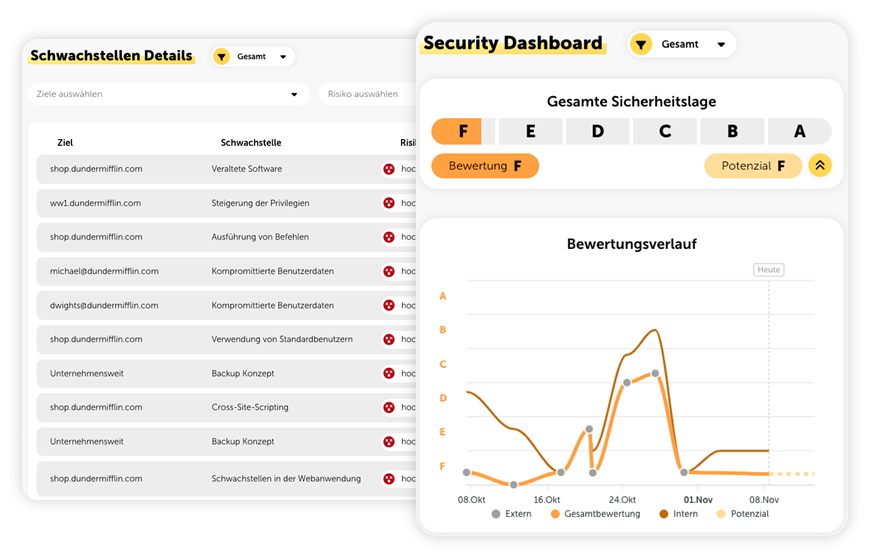
Task: Open the Ziele auswählen dropdown
Action: [168, 94]
